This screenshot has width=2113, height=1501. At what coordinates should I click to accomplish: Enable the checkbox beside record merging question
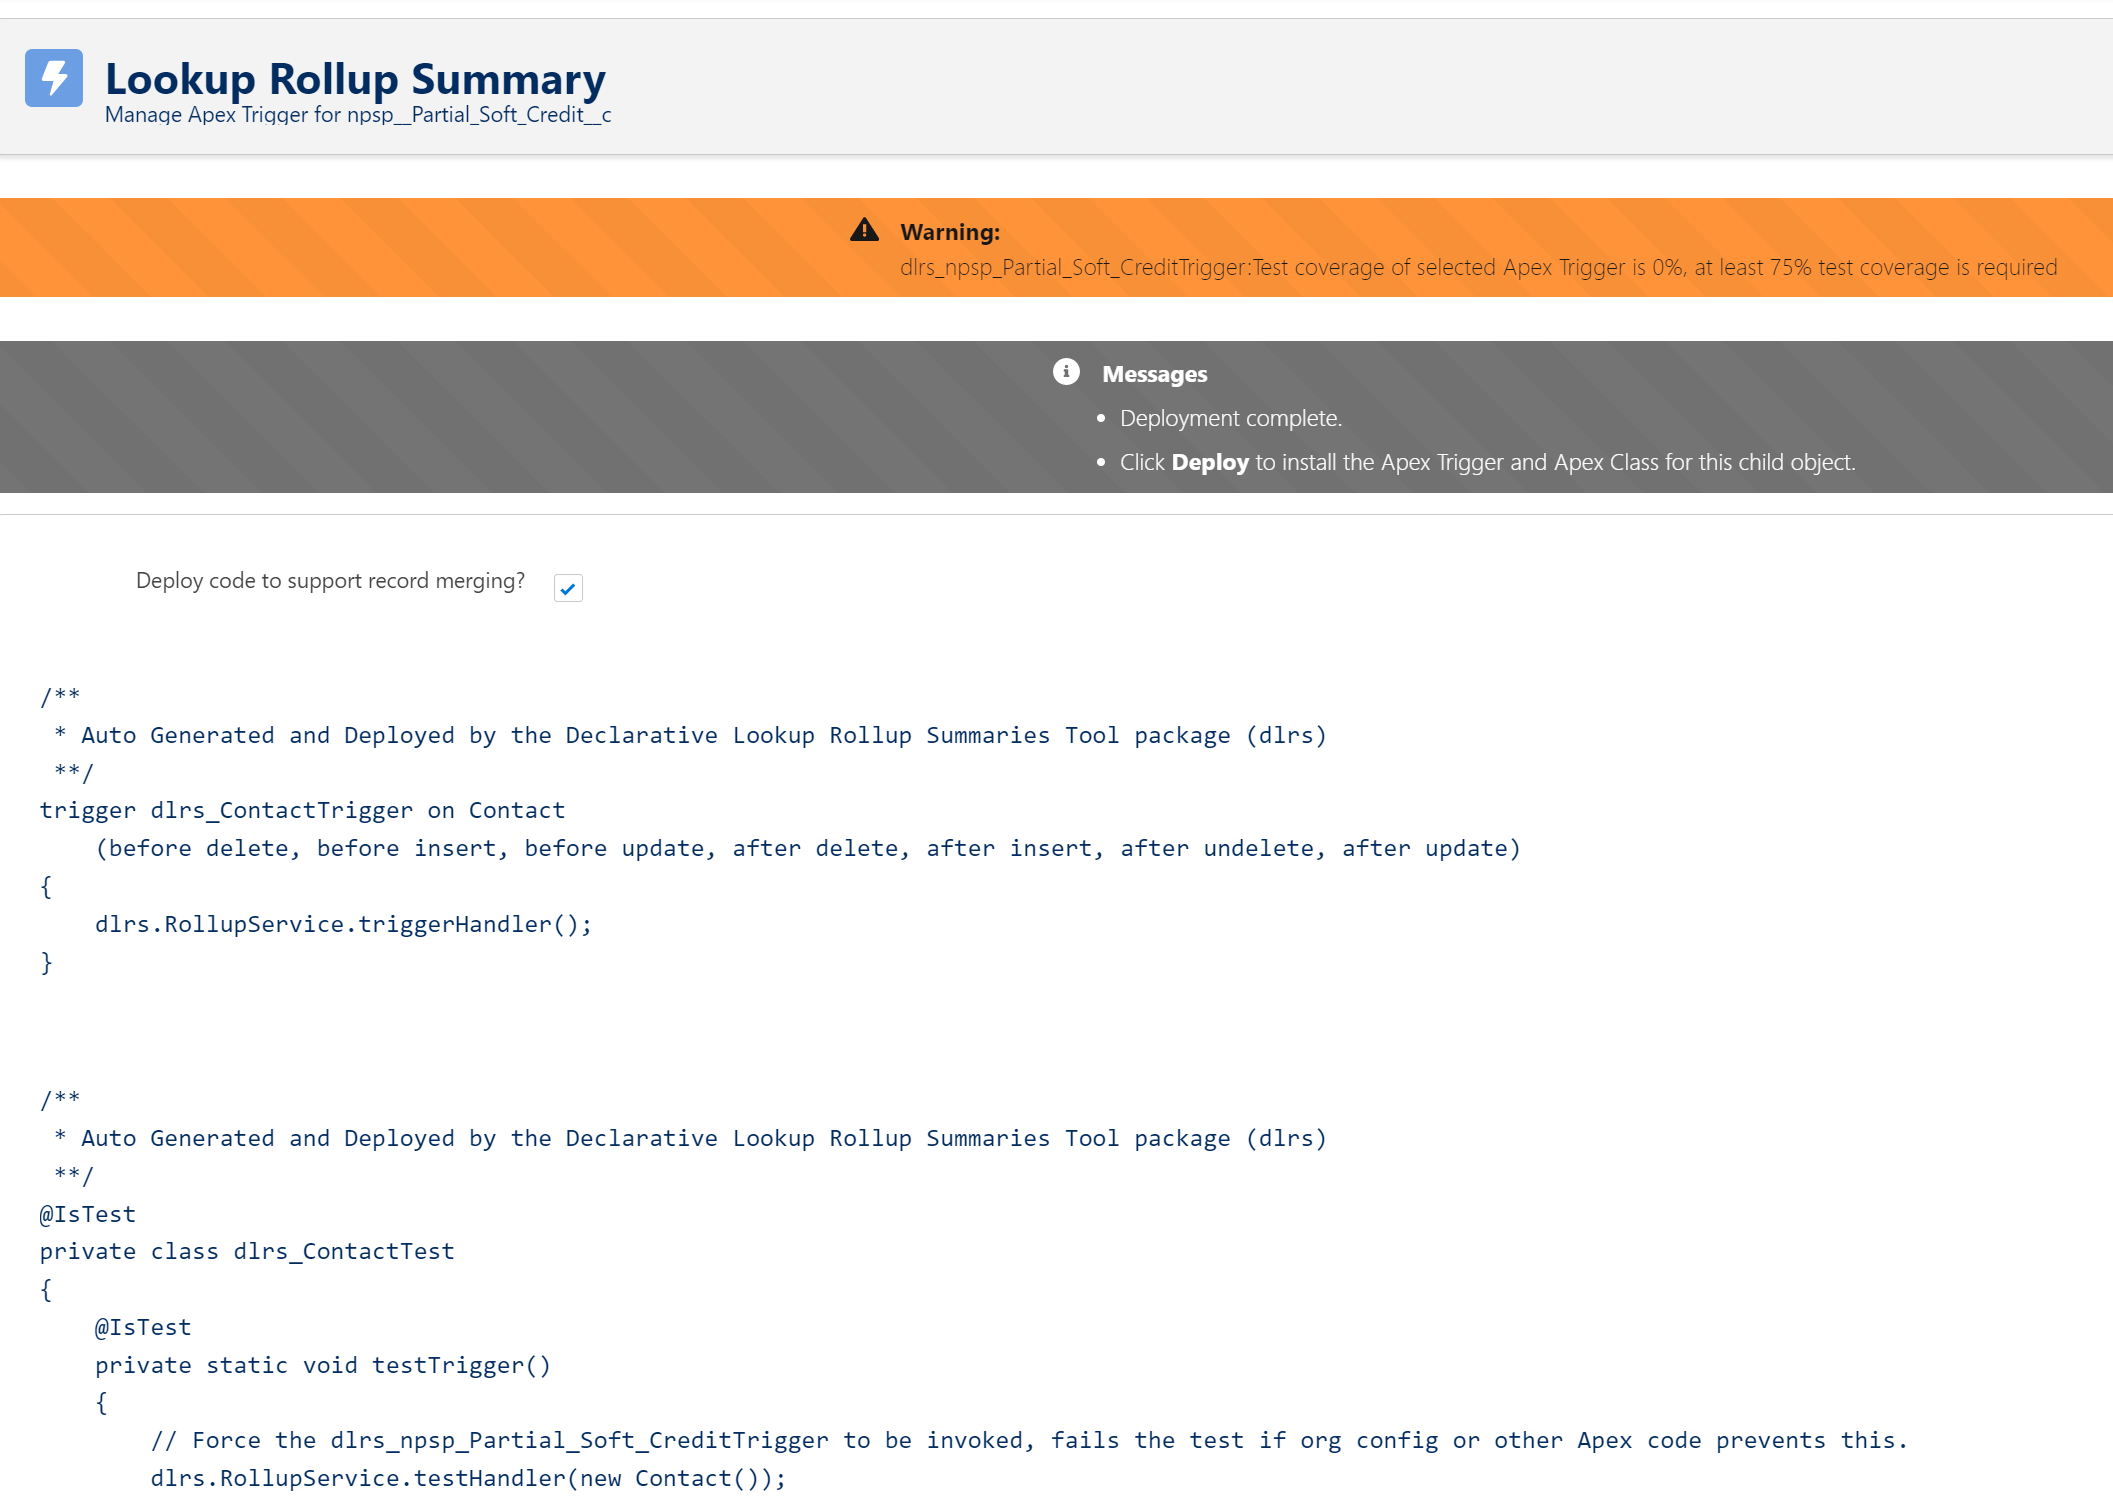[567, 588]
